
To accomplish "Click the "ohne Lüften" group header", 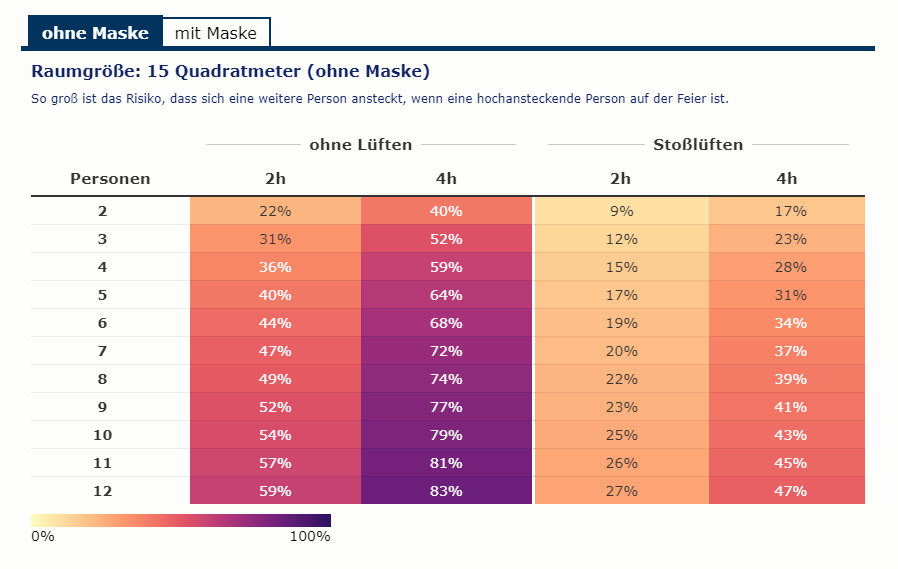I will 361,145.
